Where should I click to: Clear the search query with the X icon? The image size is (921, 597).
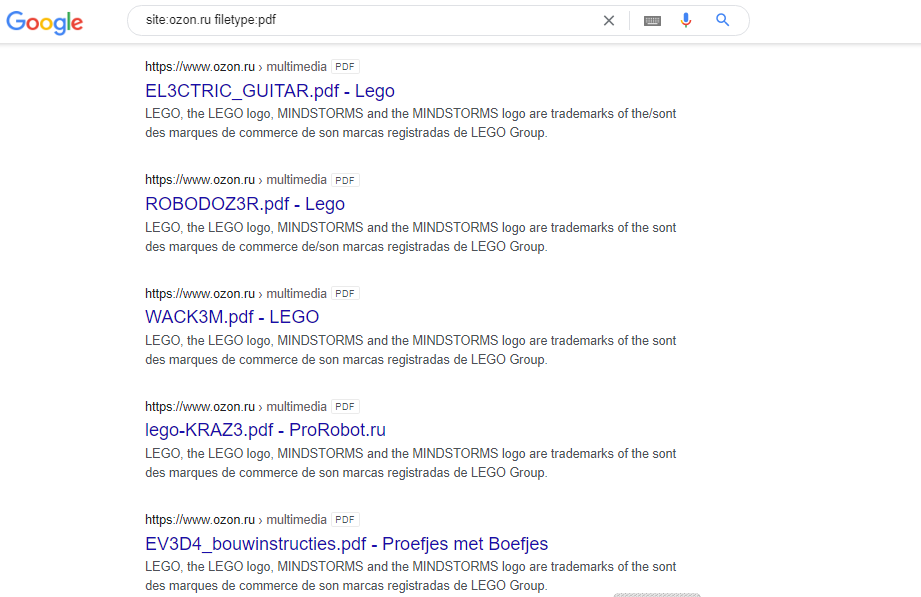coord(609,21)
